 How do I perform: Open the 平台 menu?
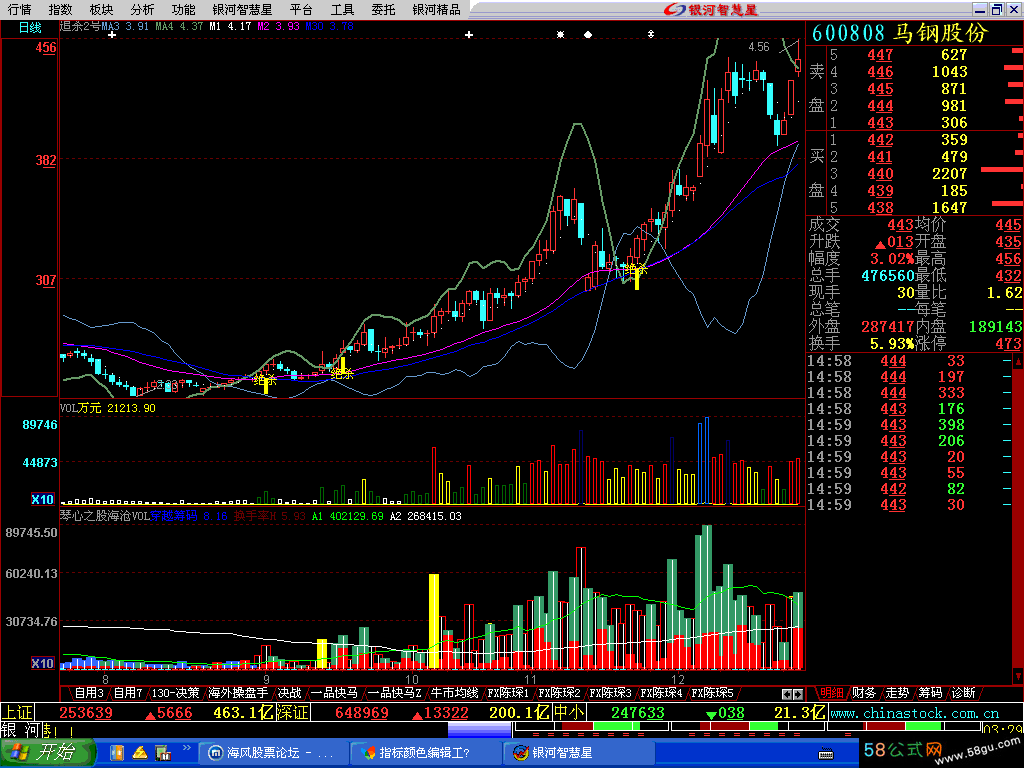pos(301,9)
